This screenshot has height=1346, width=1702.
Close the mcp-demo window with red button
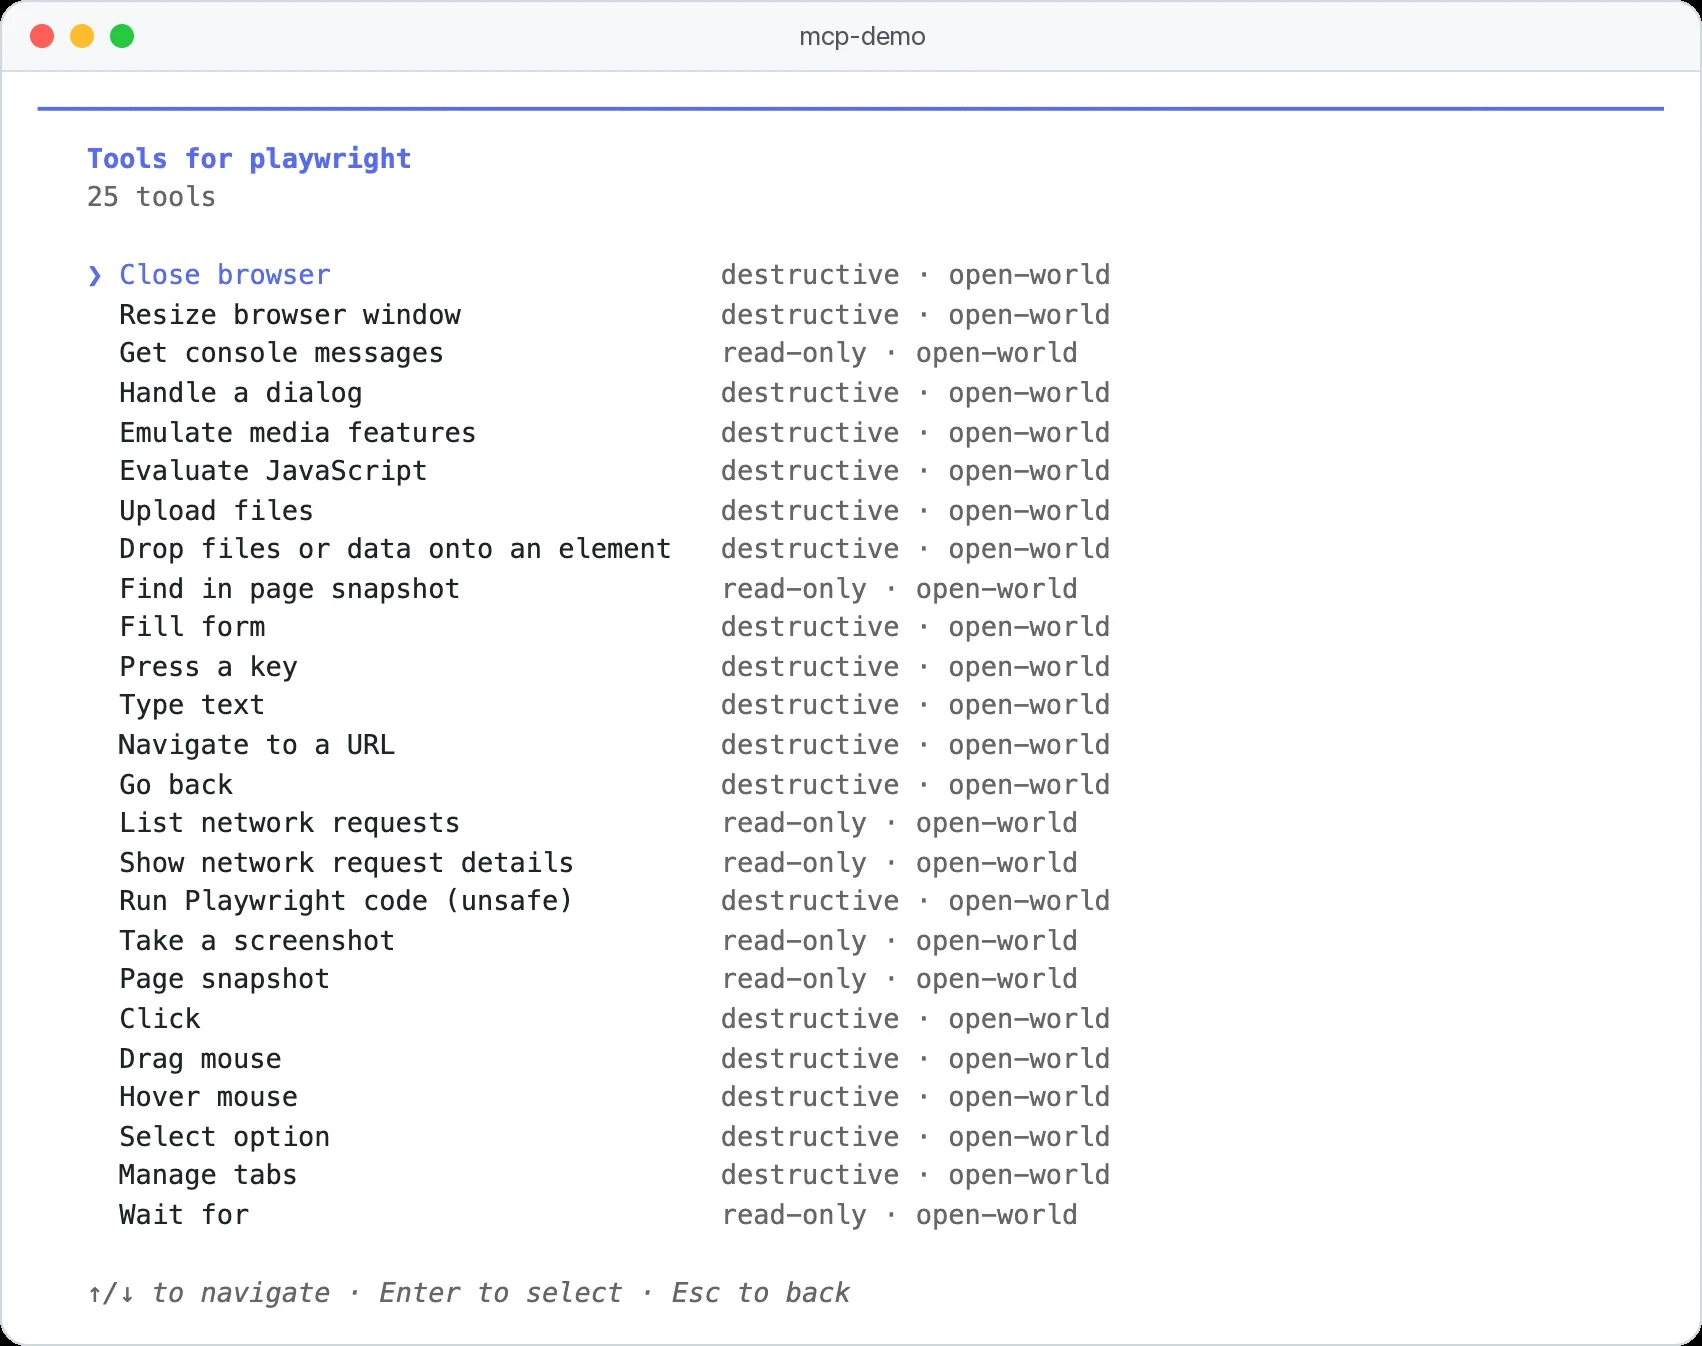(x=42, y=37)
